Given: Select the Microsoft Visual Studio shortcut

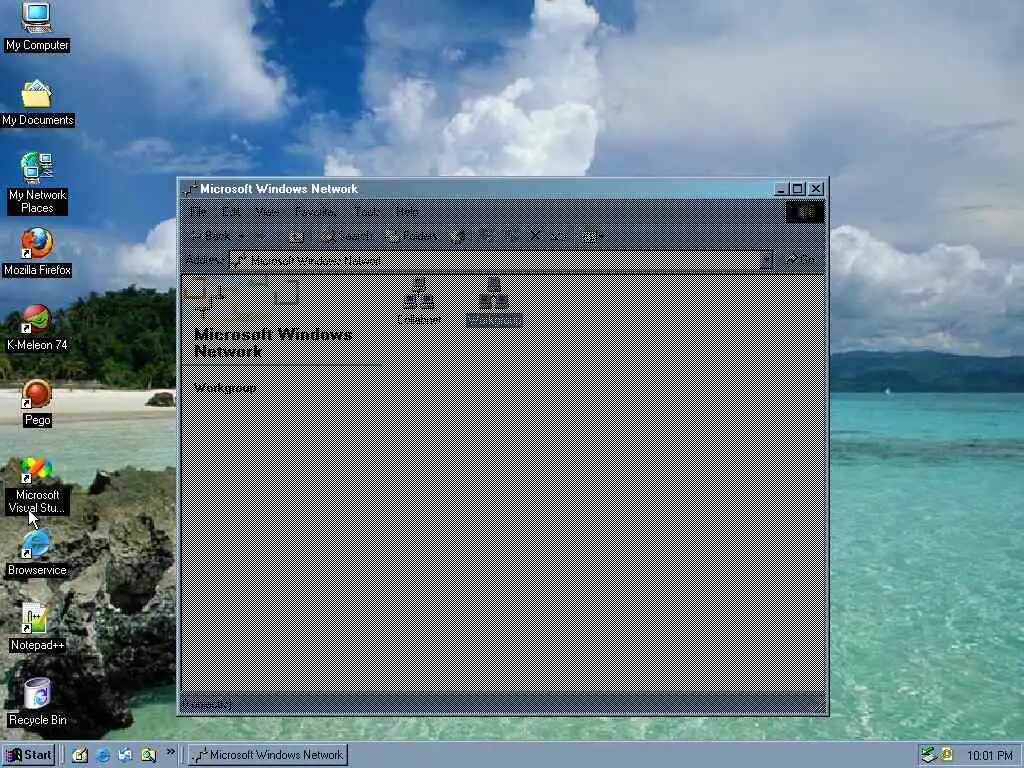Looking at the screenshot, I should (37, 486).
